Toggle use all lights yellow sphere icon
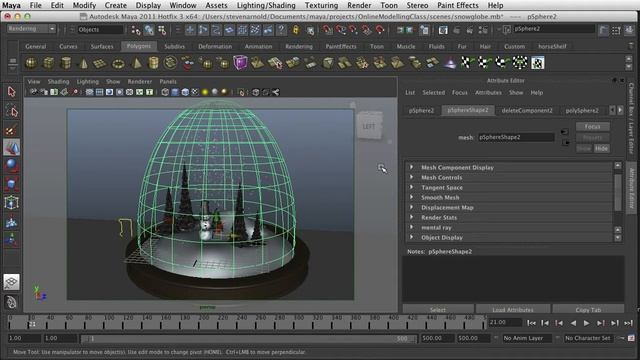This screenshot has height=360, width=640. (x=205, y=92)
